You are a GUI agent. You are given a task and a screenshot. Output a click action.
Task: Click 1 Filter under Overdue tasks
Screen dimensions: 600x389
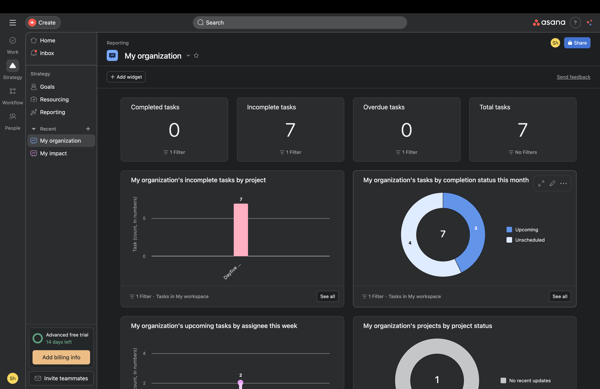(406, 152)
